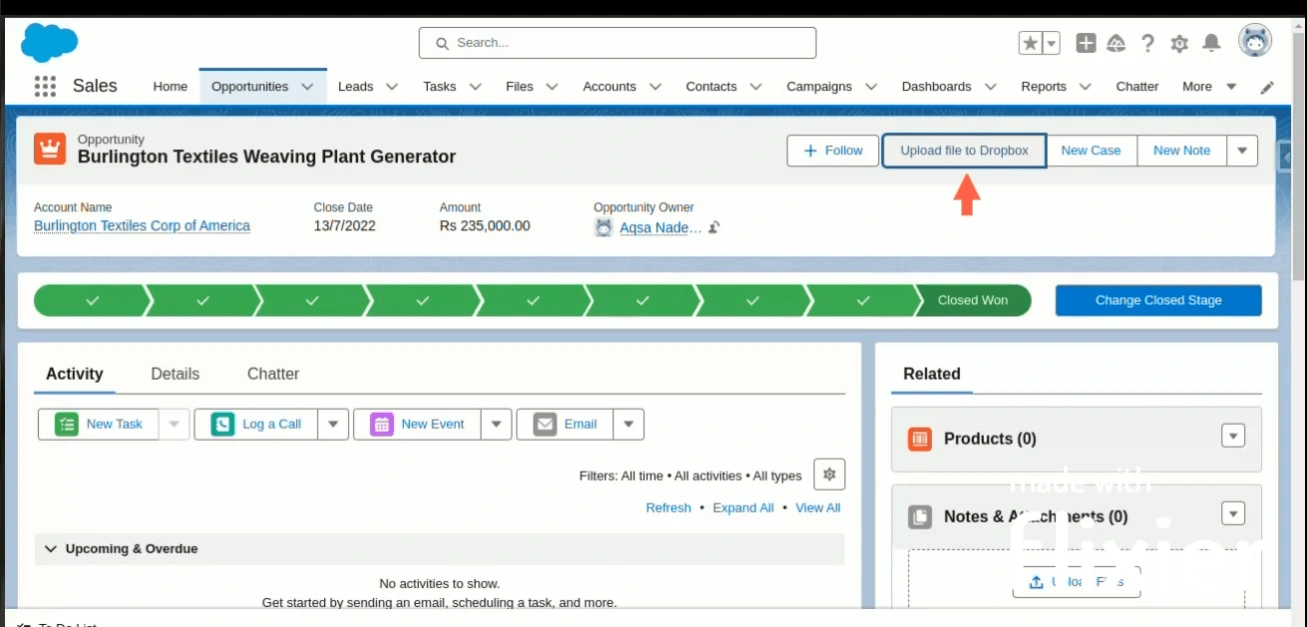Click the Upload Files button

pyautogui.click(x=1077, y=582)
